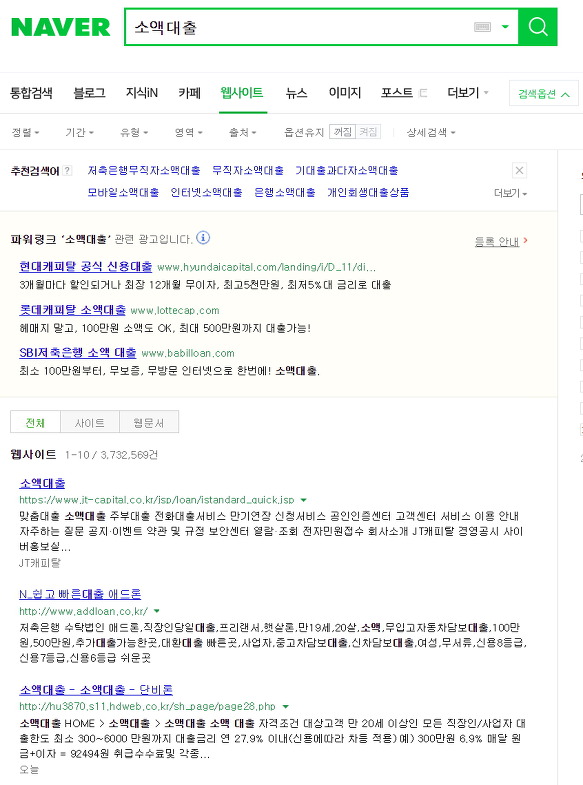Switch to the 통합검색 tab

click(x=31, y=93)
